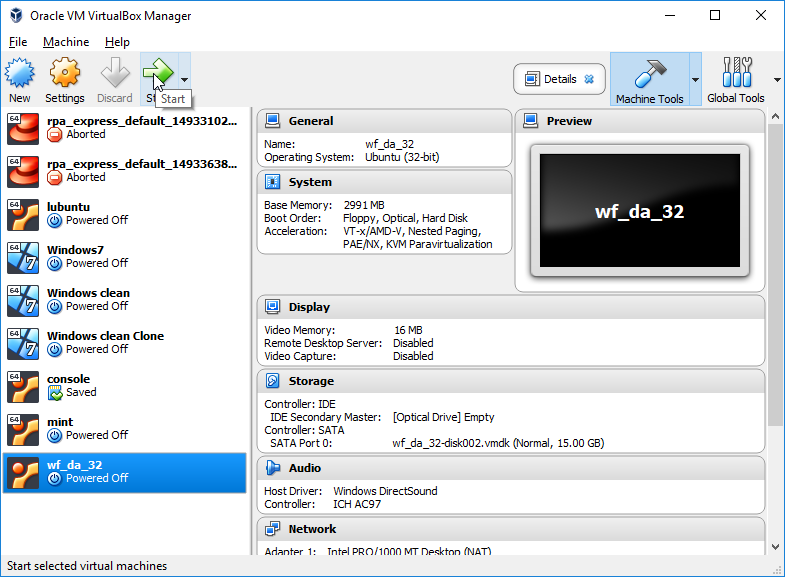Click the Network section icon
This screenshot has height=577, width=785.
click(272, 528)
